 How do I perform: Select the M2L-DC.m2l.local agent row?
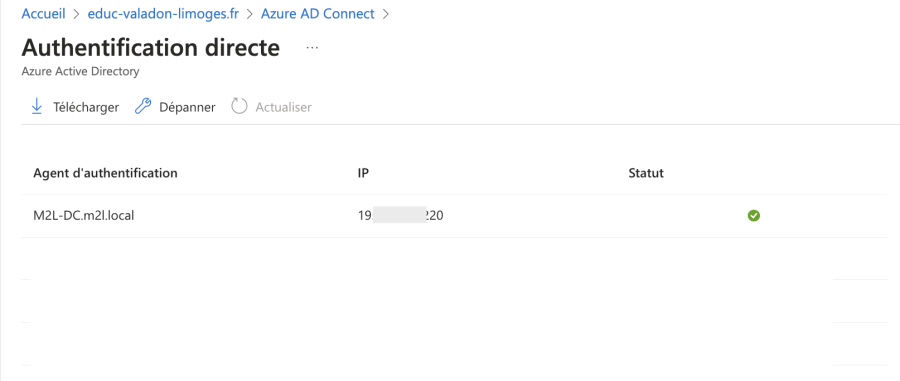coord(455,216)
